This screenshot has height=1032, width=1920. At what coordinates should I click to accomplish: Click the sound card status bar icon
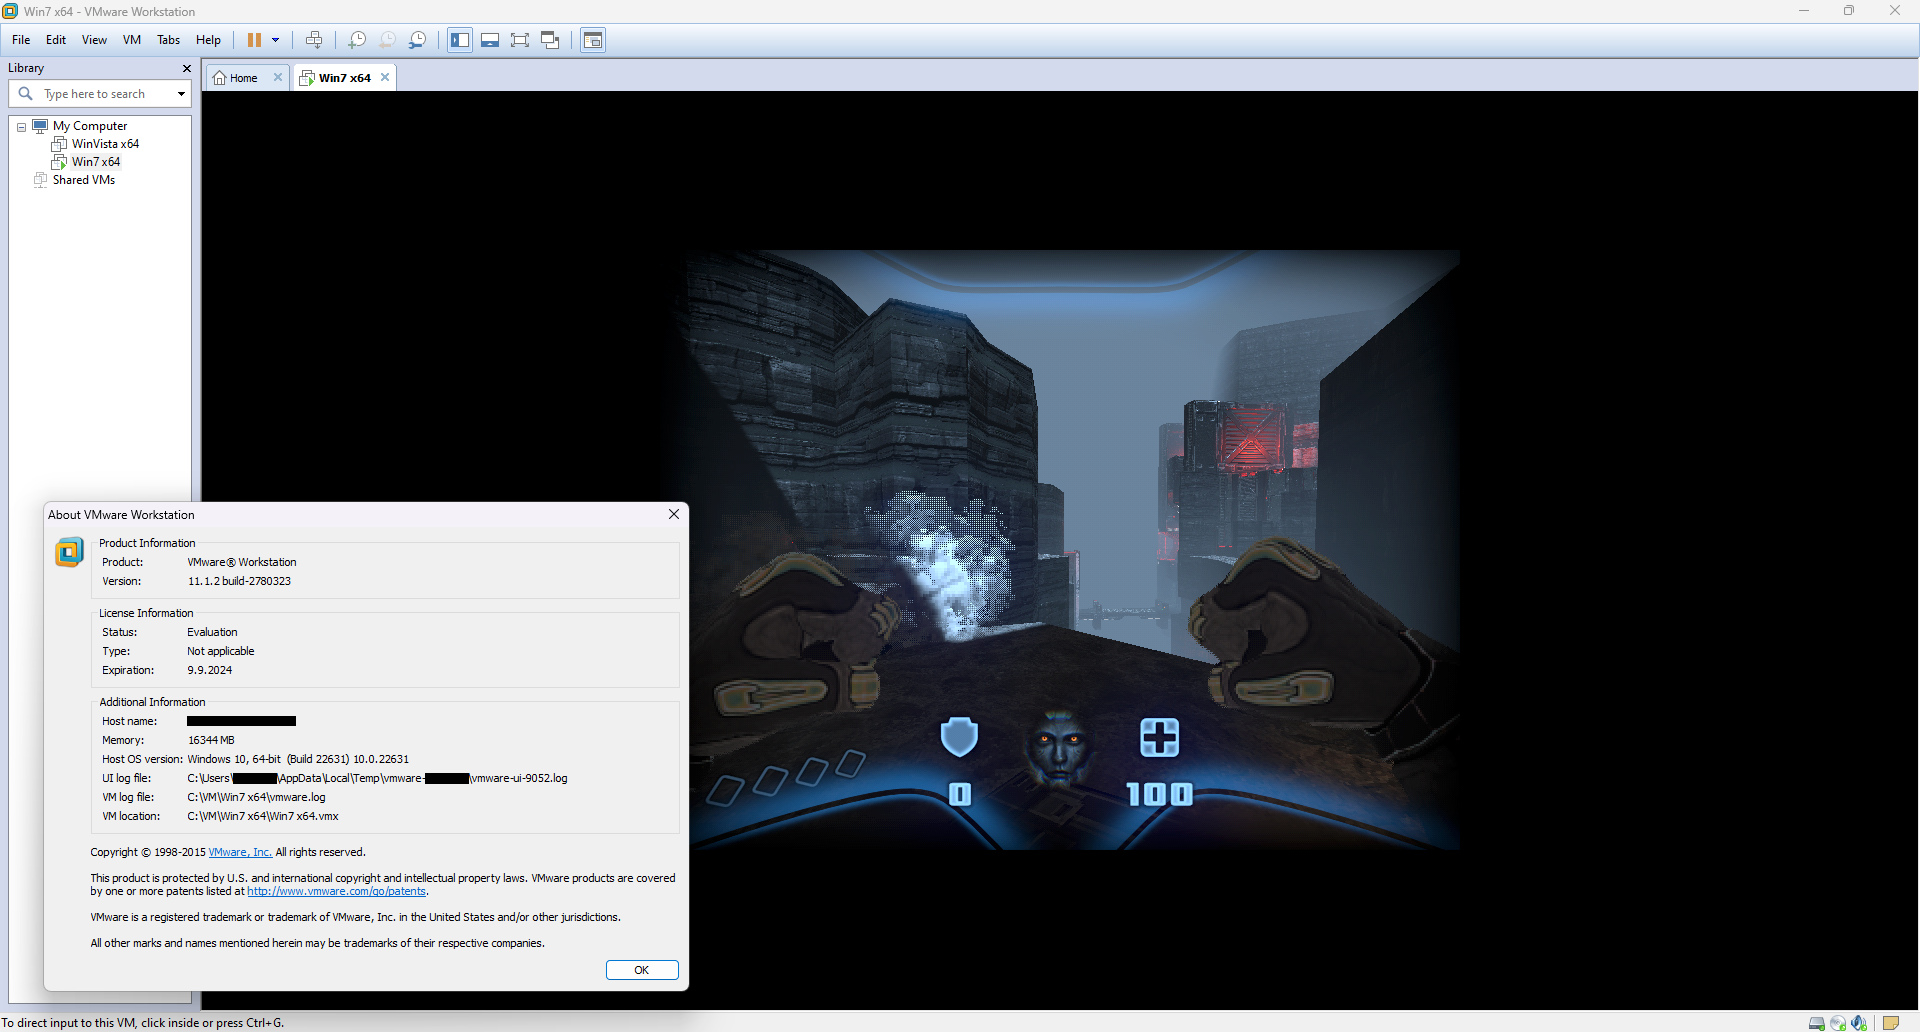click(x=1859, y=1023)
